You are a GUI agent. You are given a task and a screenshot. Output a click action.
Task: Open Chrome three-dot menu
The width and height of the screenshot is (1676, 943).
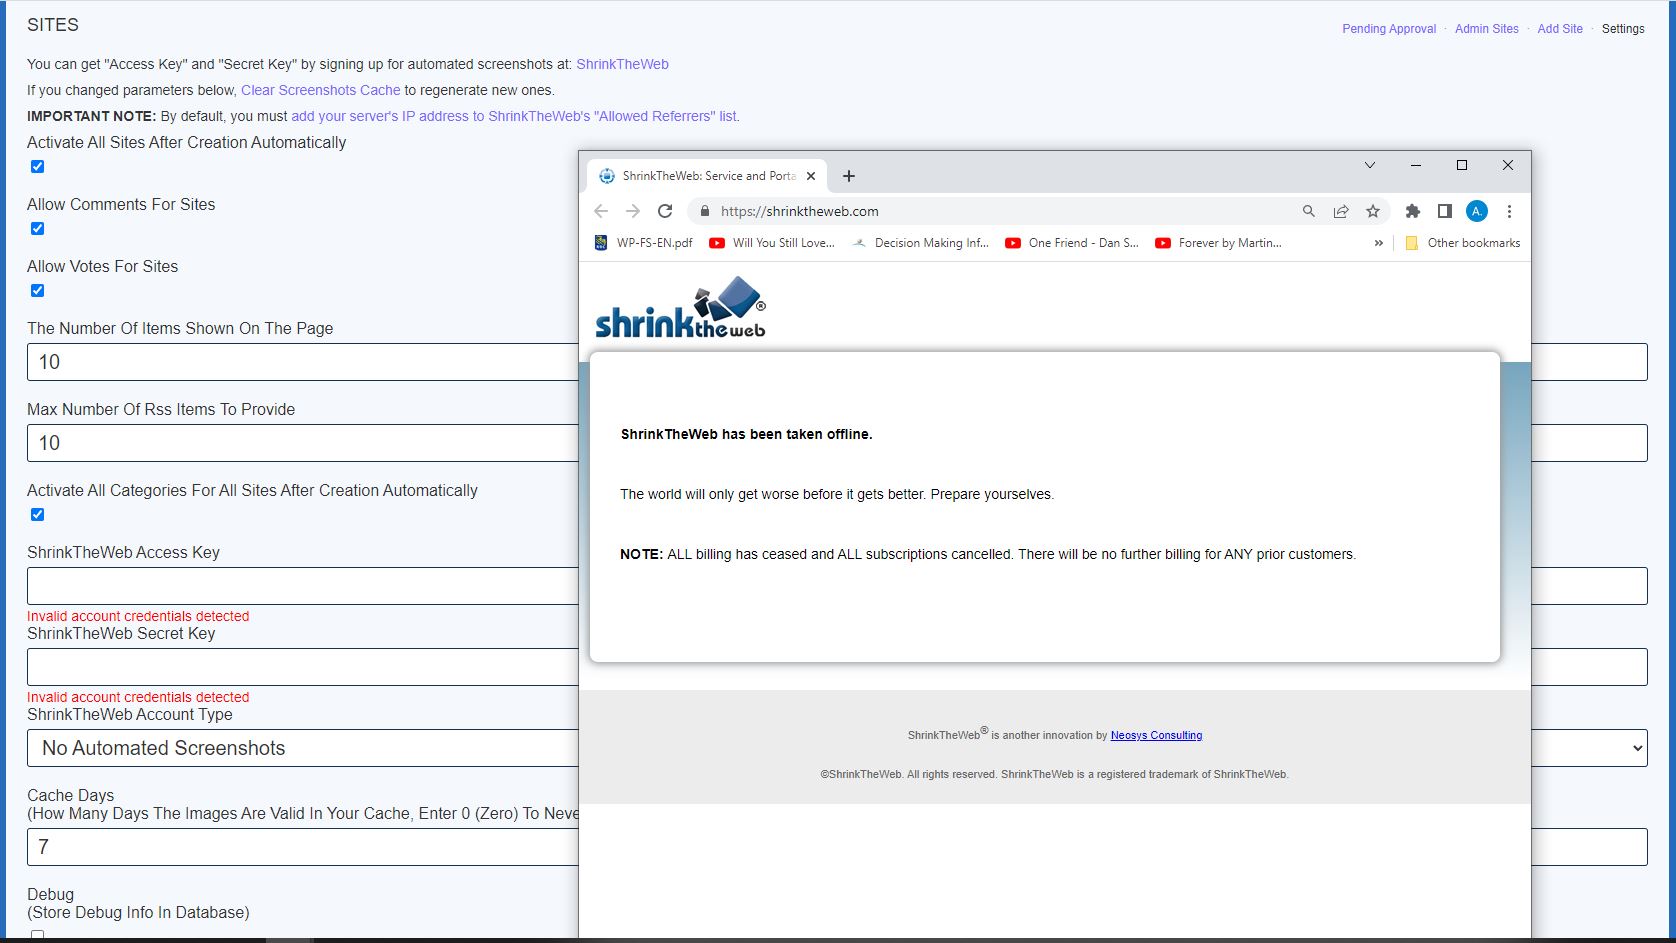click(x=1509, y=211)
